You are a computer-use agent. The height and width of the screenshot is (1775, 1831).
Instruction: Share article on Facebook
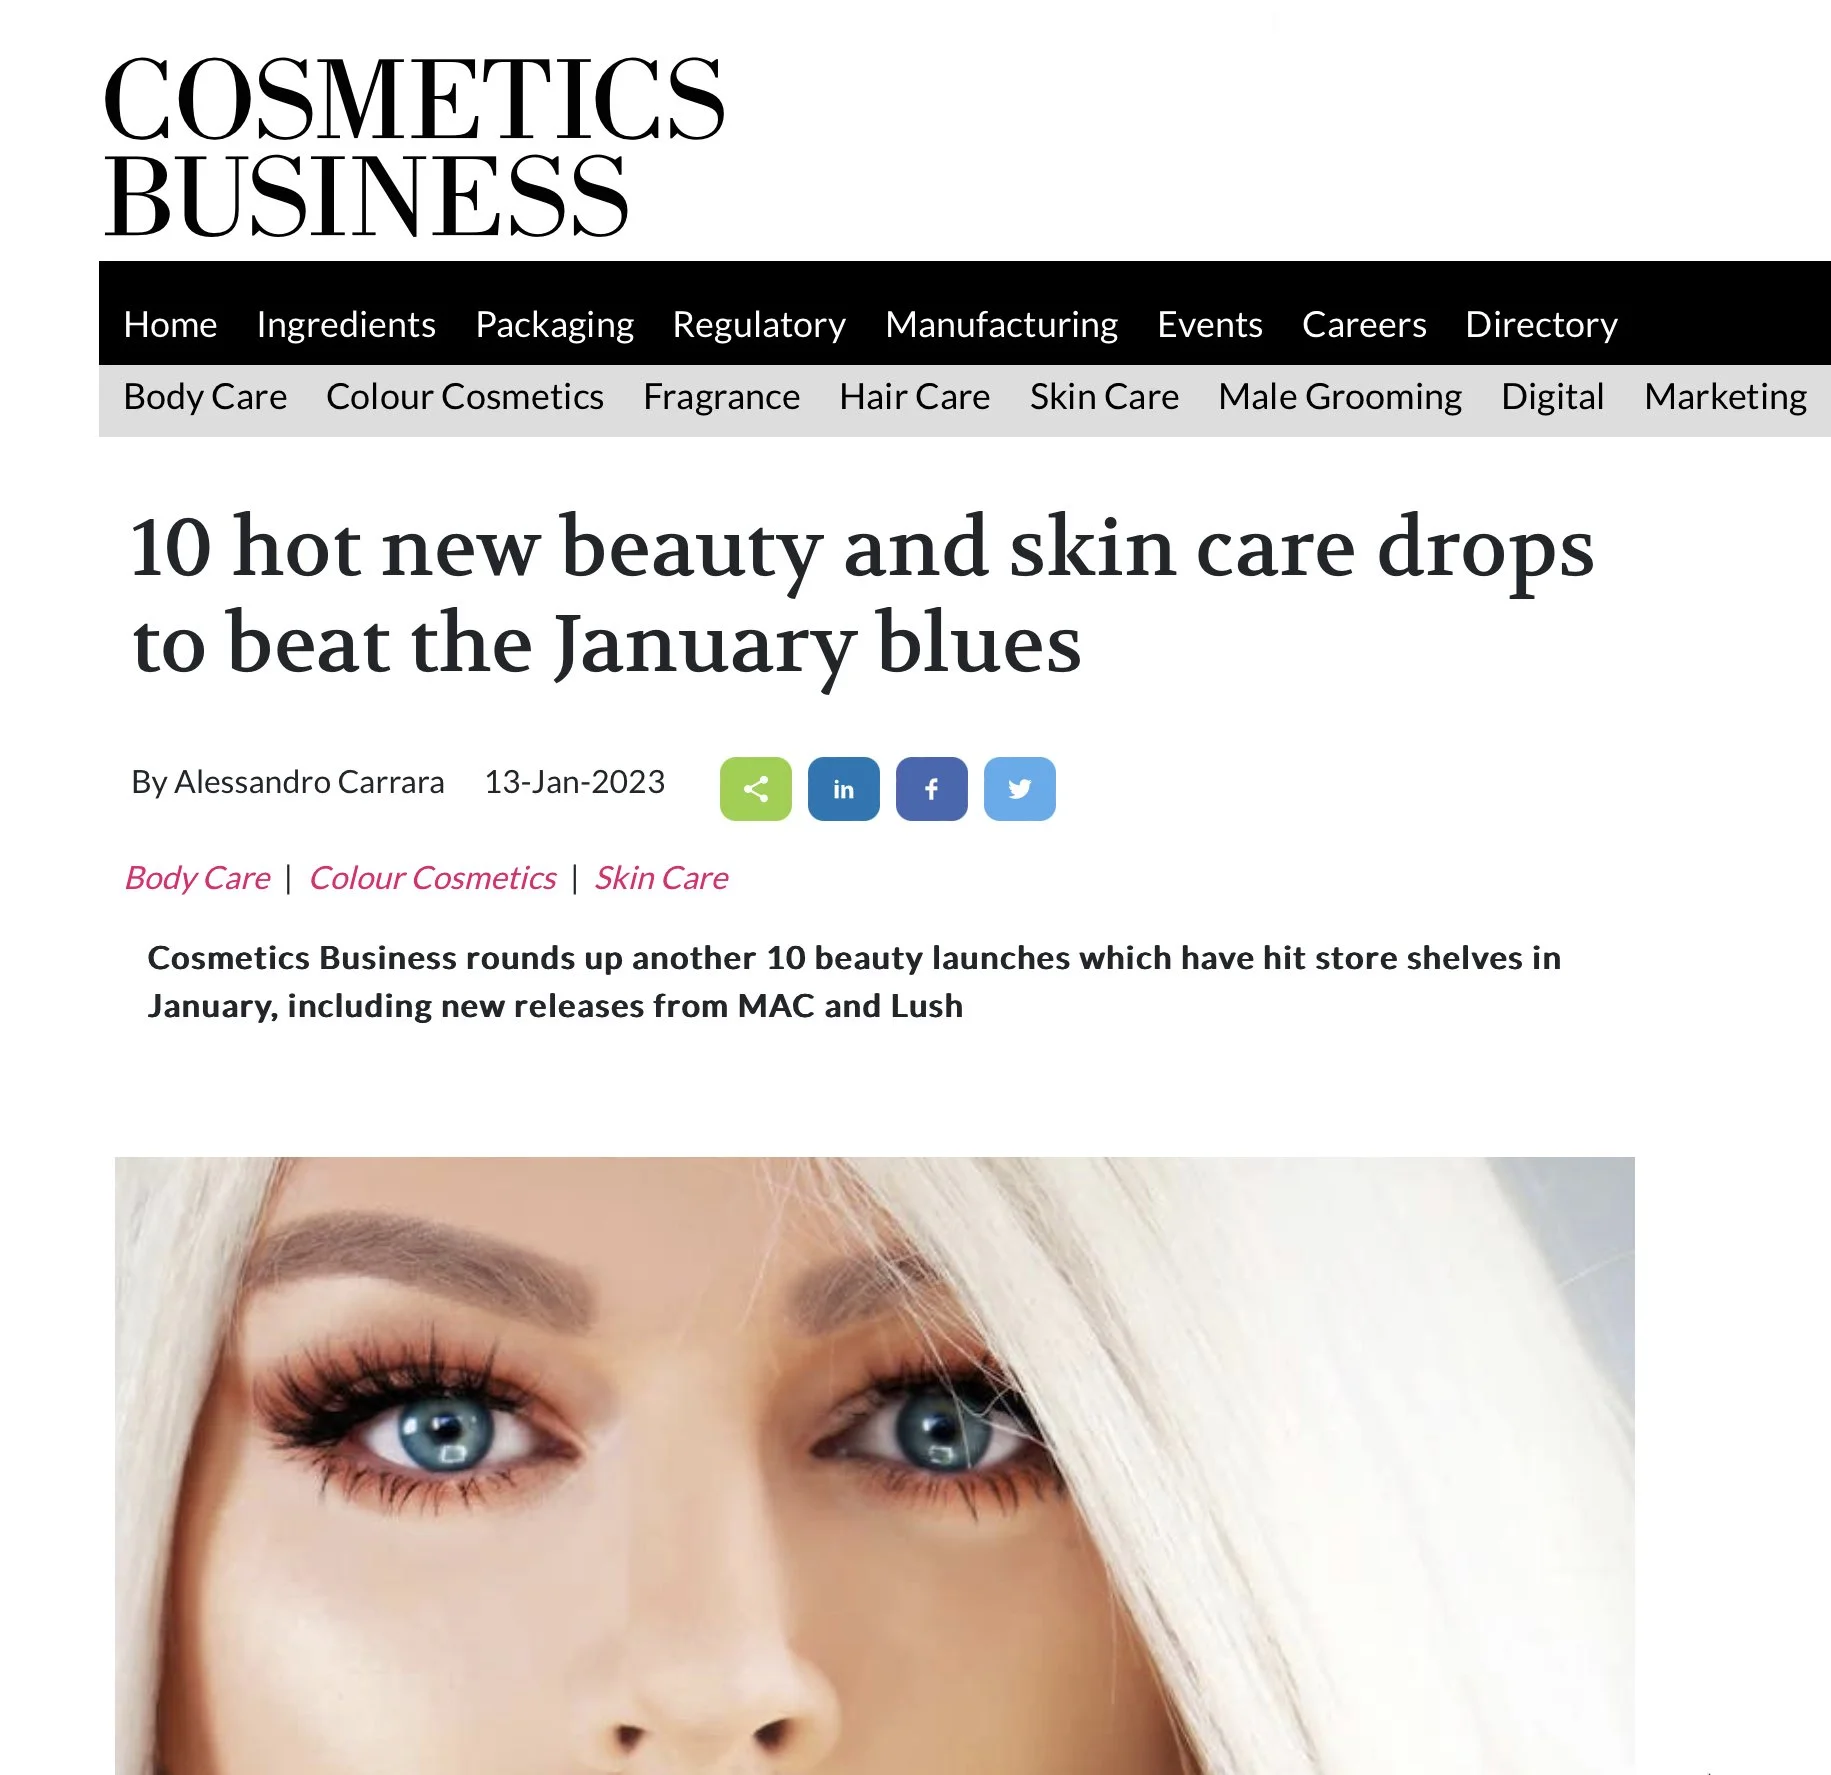931,789
